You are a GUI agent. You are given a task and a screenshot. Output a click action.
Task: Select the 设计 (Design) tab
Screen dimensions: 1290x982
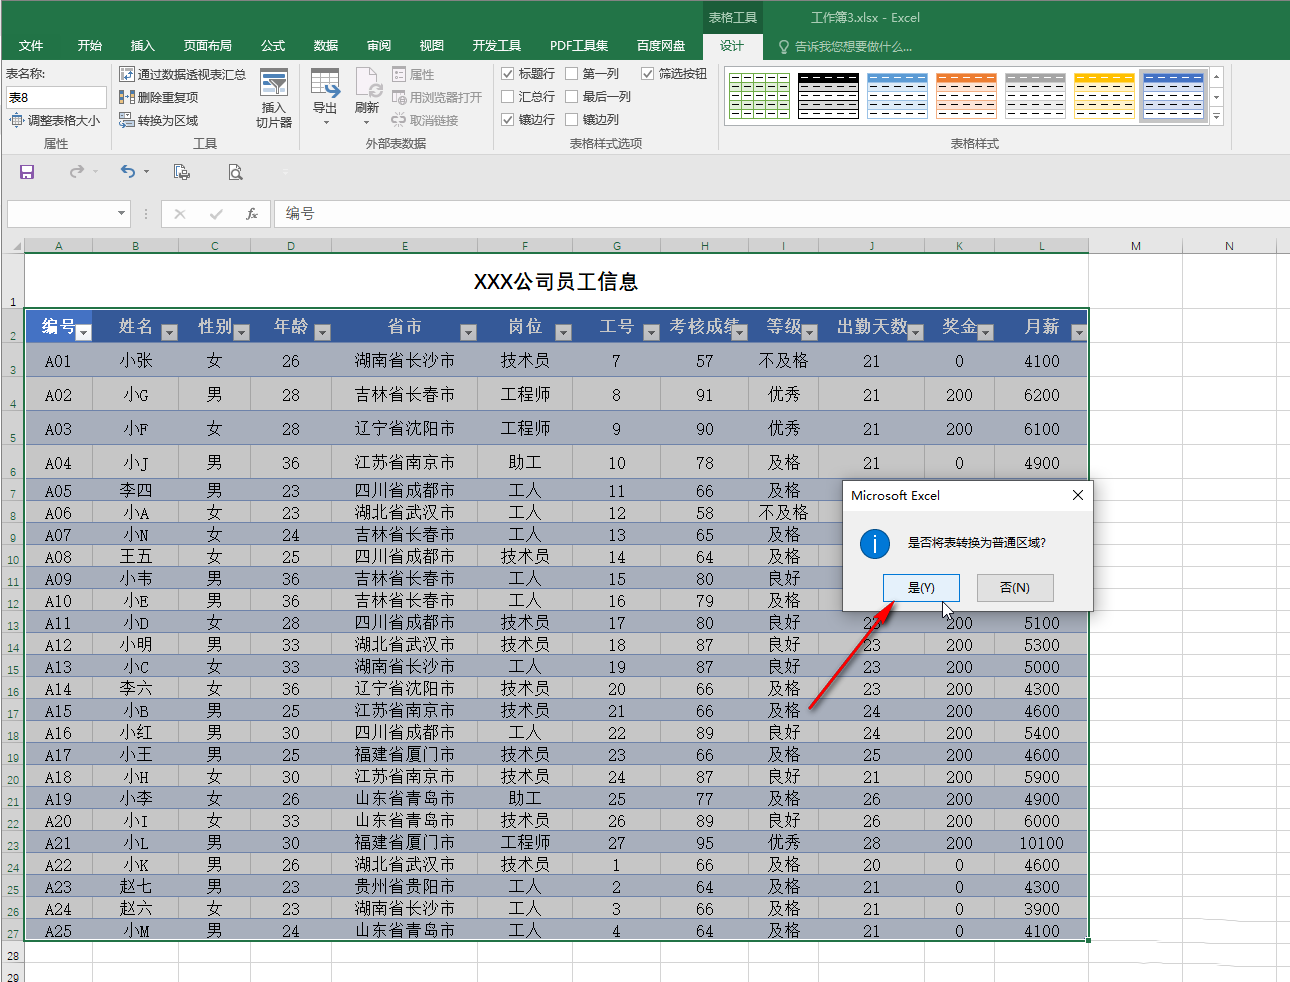pos(732,46)
